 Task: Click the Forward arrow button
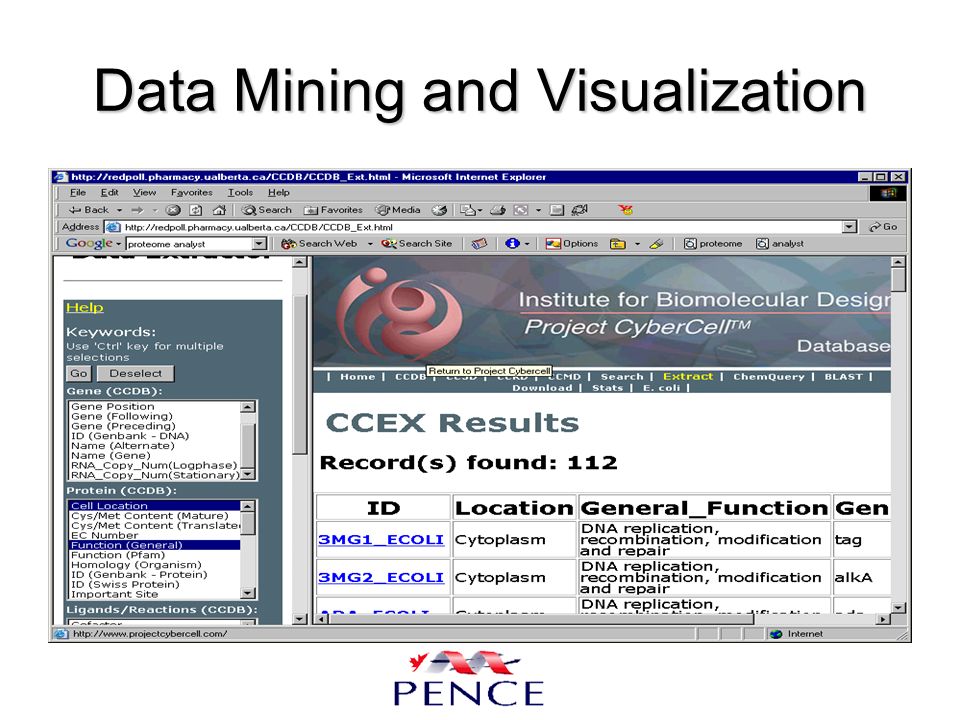[137, 210]
